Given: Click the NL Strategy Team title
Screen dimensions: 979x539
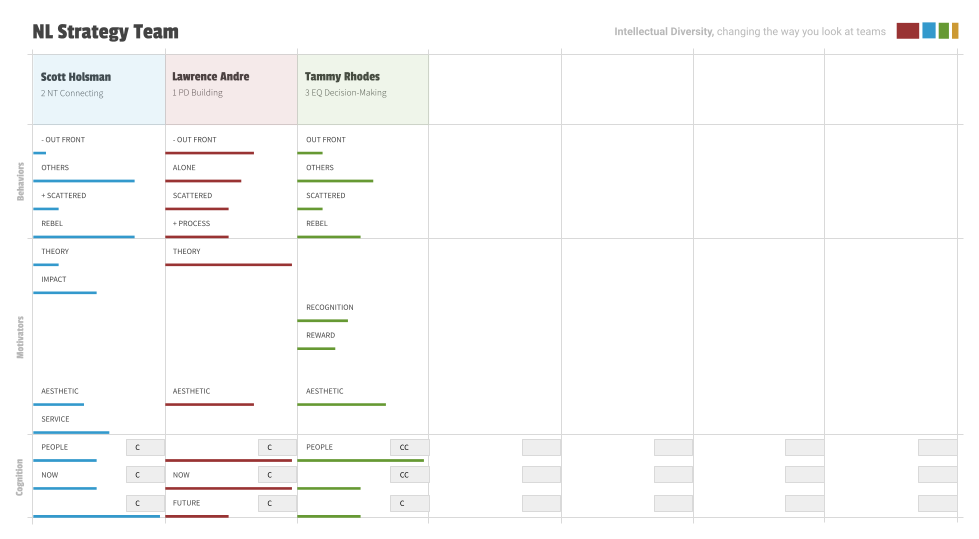Looking at the screenshot, I should [105, 32].
